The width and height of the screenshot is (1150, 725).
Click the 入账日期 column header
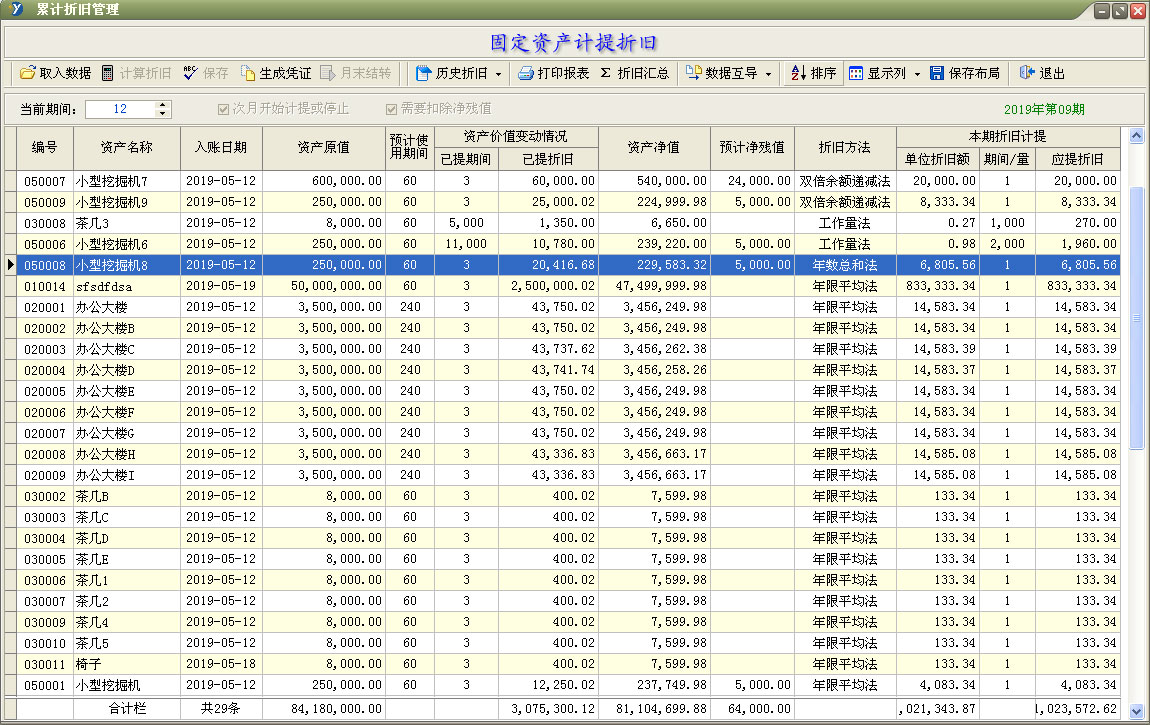[x=221, y=147]
